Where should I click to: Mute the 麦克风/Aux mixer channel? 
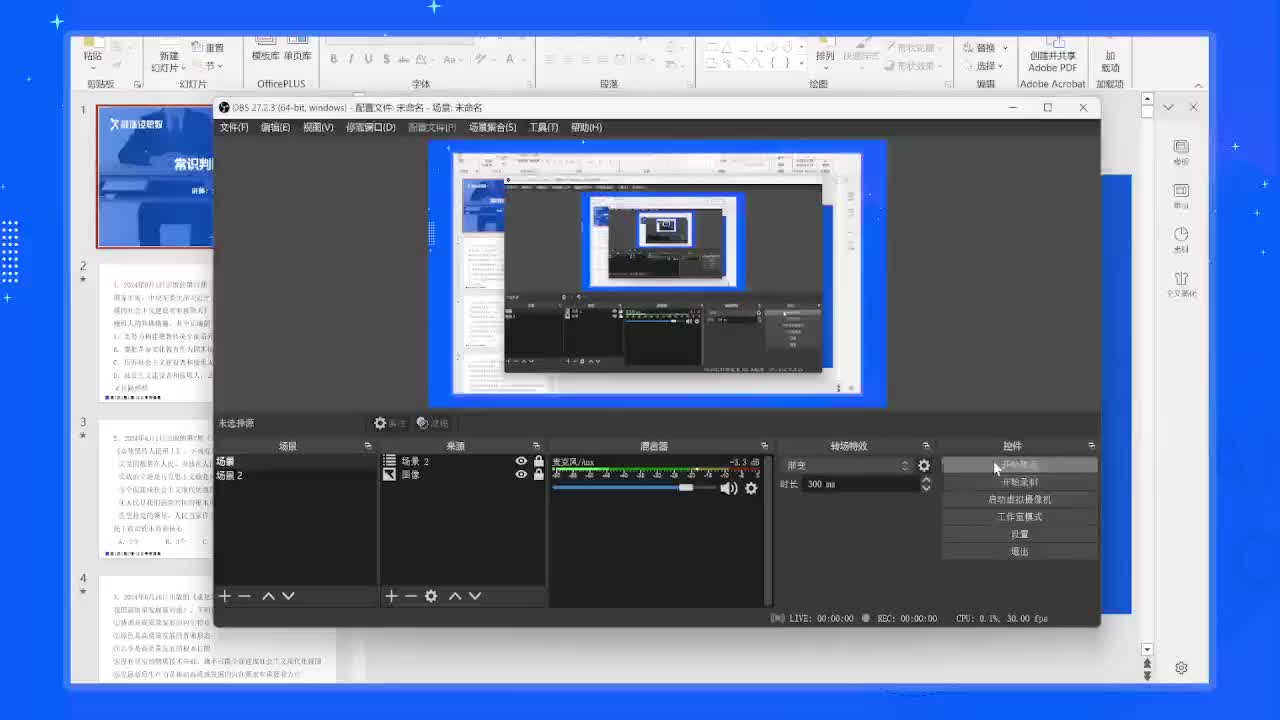pyautogui.click(x=729, y=488)
